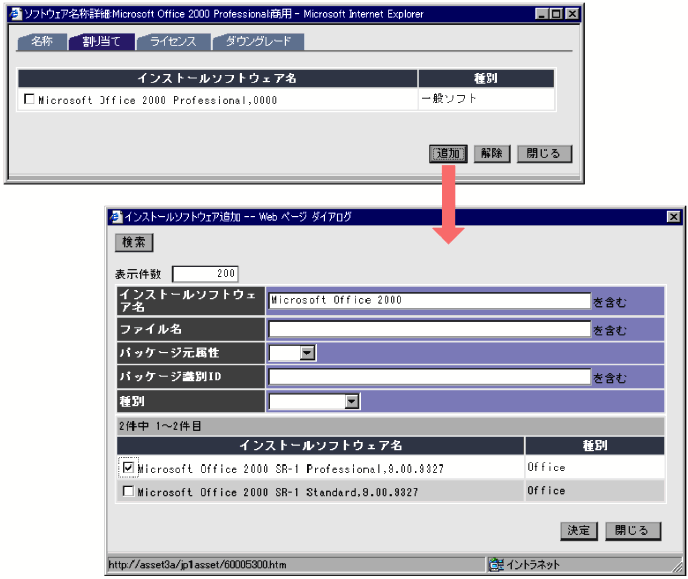Click the 解除 button

pos(492,154)
